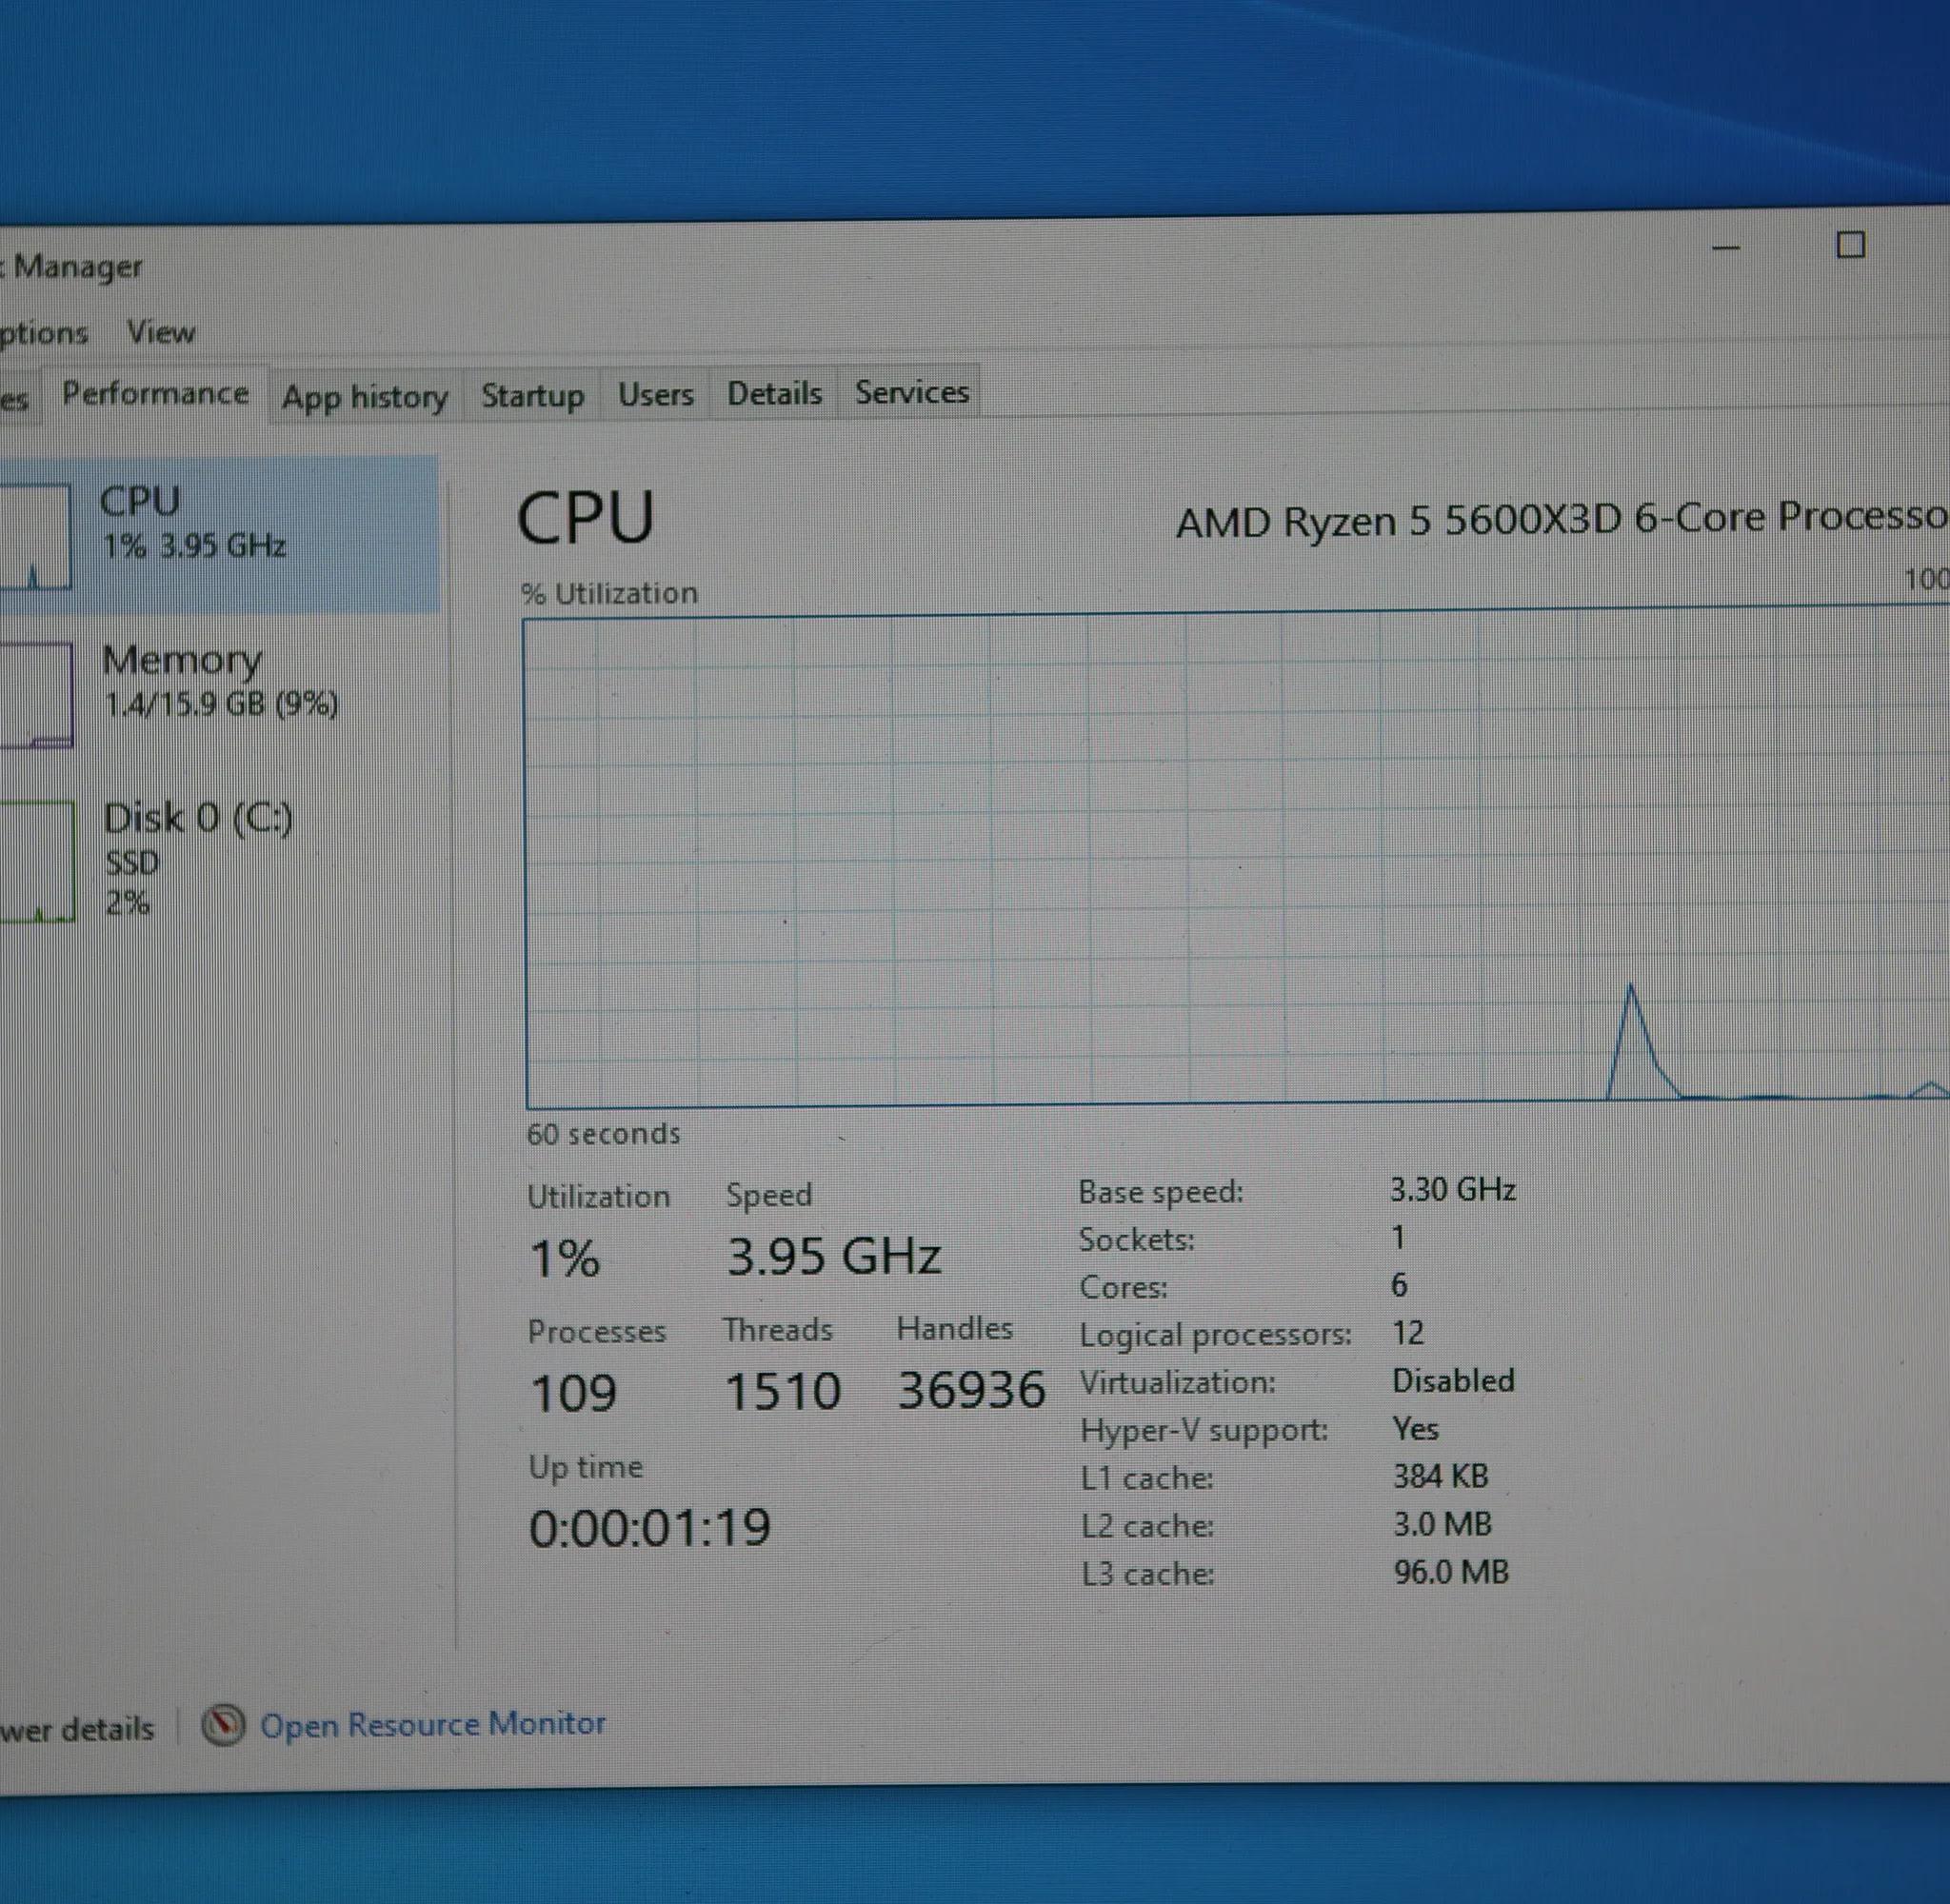
Task: Click the threads count 1510
Action: [x=782, y=1391]
